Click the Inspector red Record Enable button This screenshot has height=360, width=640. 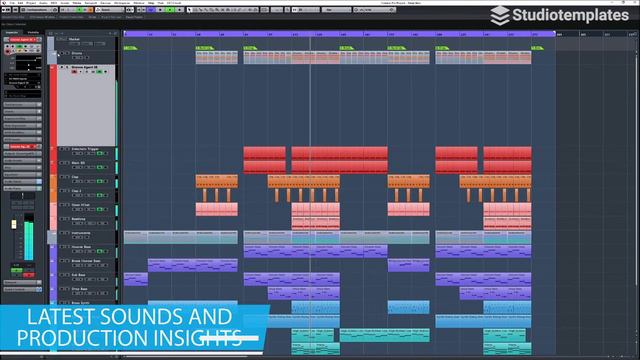[7, 52]
